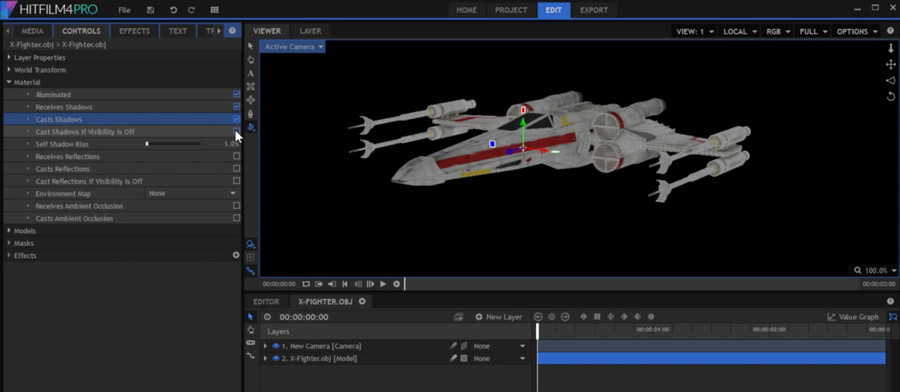This screenshot has height=392, width=900.
Task: Step back one frame
Action: (358, 284)
